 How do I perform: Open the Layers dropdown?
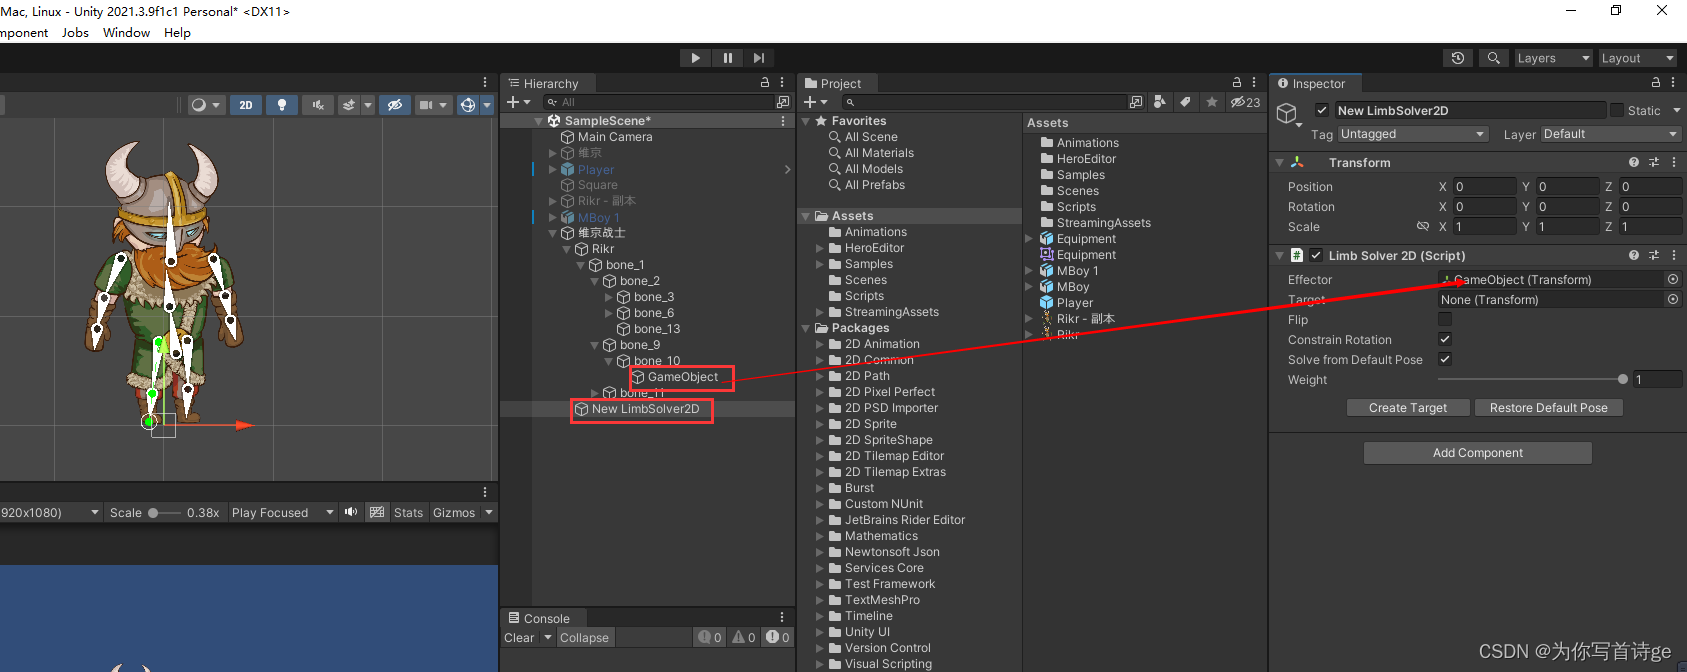coord(1553,58)
